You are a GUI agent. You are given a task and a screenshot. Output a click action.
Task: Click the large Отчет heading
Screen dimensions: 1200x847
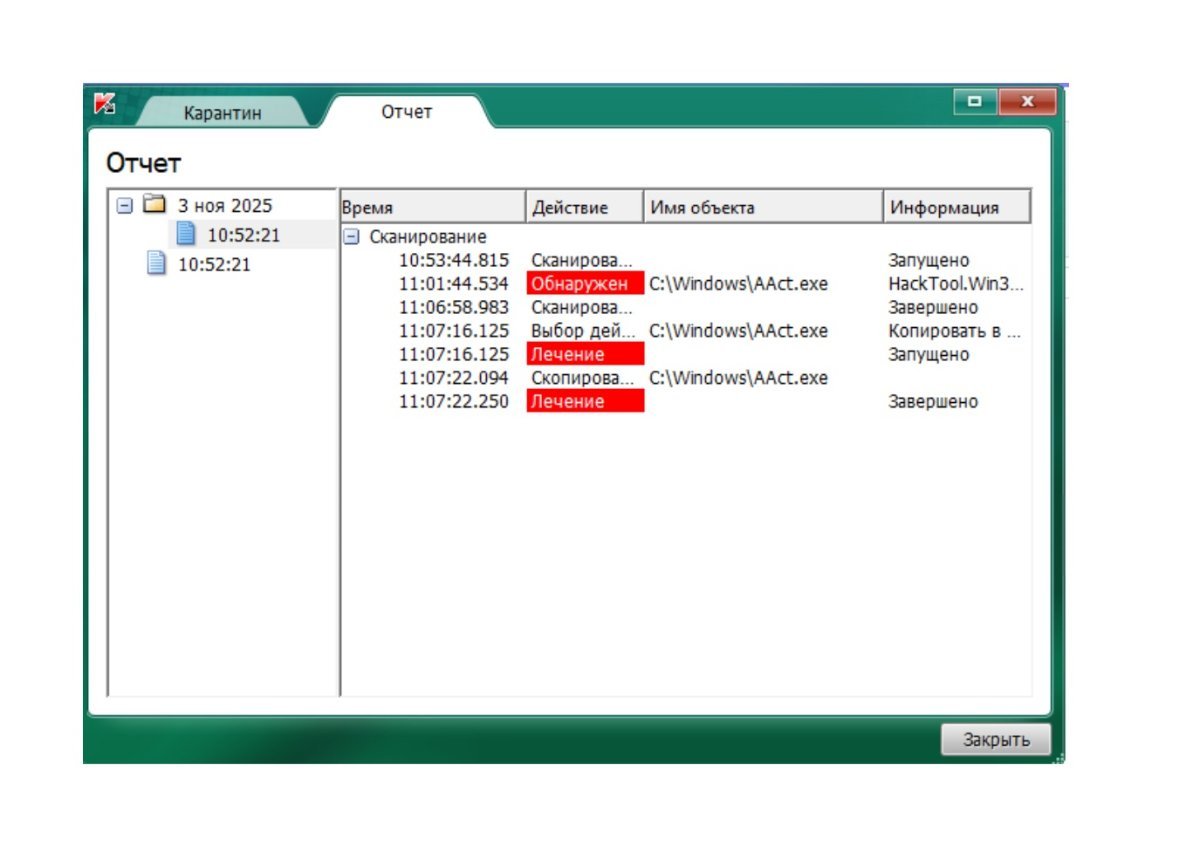pos(143,163)
